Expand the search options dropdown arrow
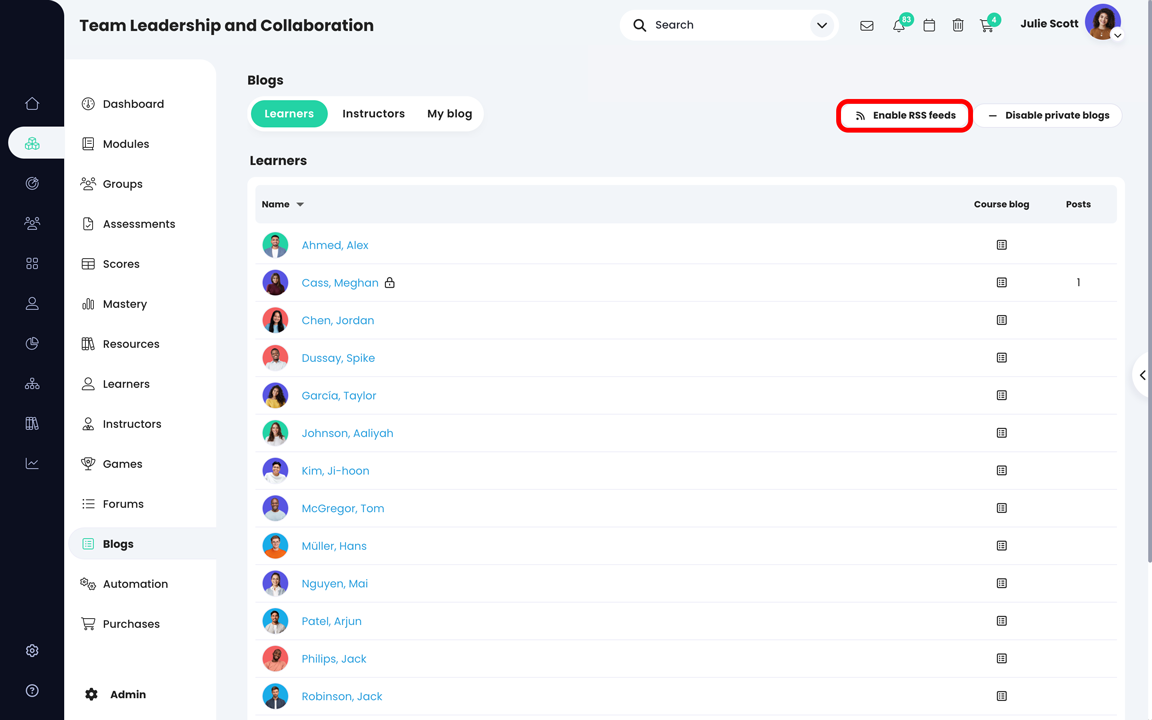This screenshot has height=720, width=1152. (x=822, y=25)
